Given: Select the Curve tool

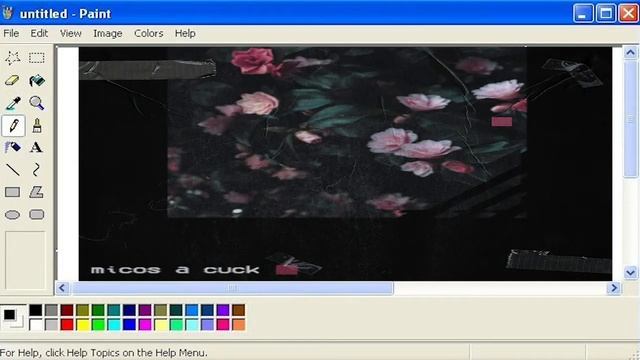Looking at the screenshot, I should tap(37, 169).
